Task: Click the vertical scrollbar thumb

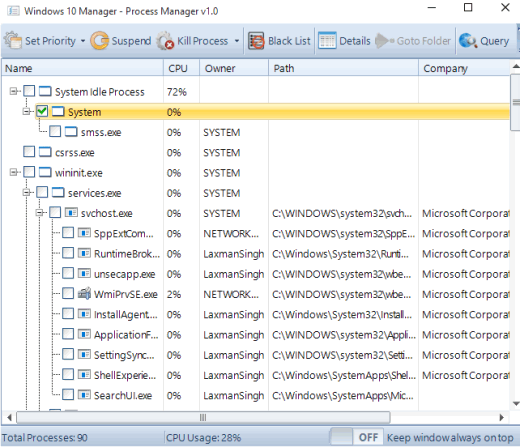Action: click(516, 102)
